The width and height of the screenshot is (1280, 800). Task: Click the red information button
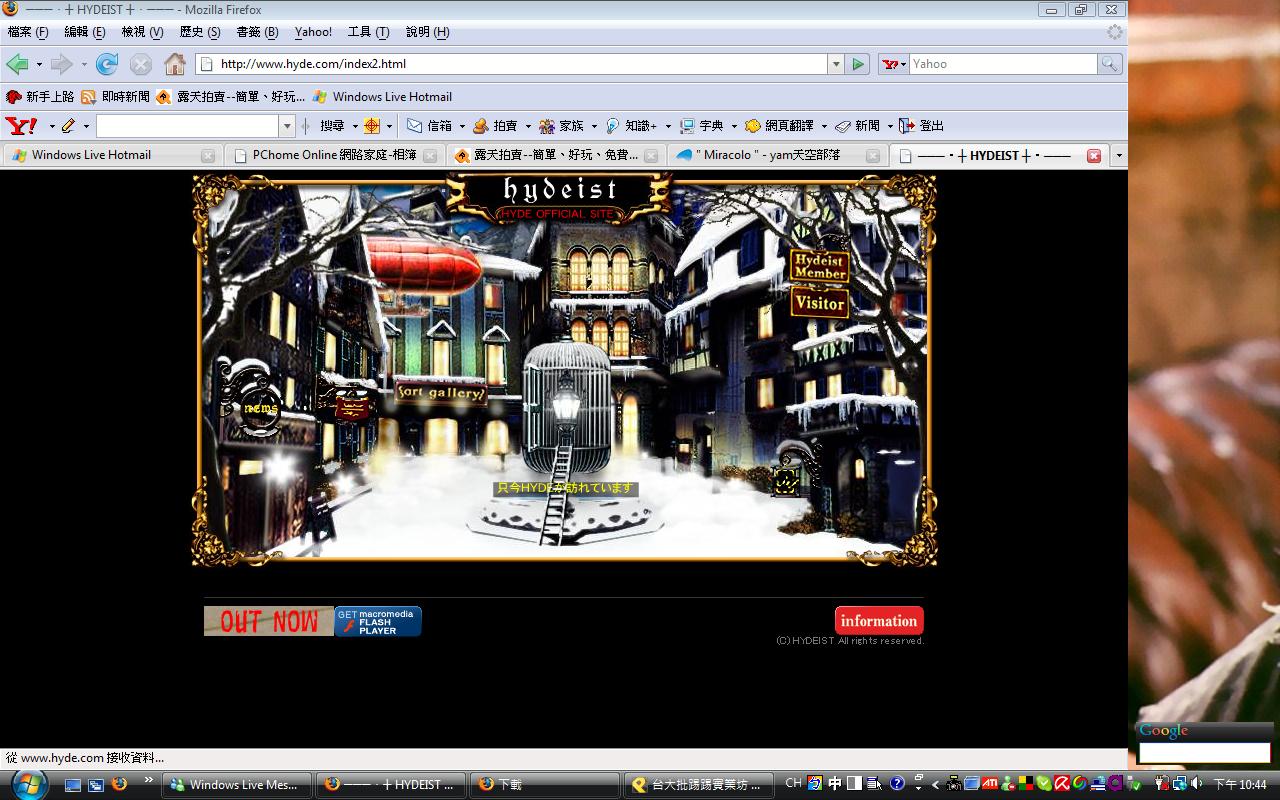click(x=879, y=621)
